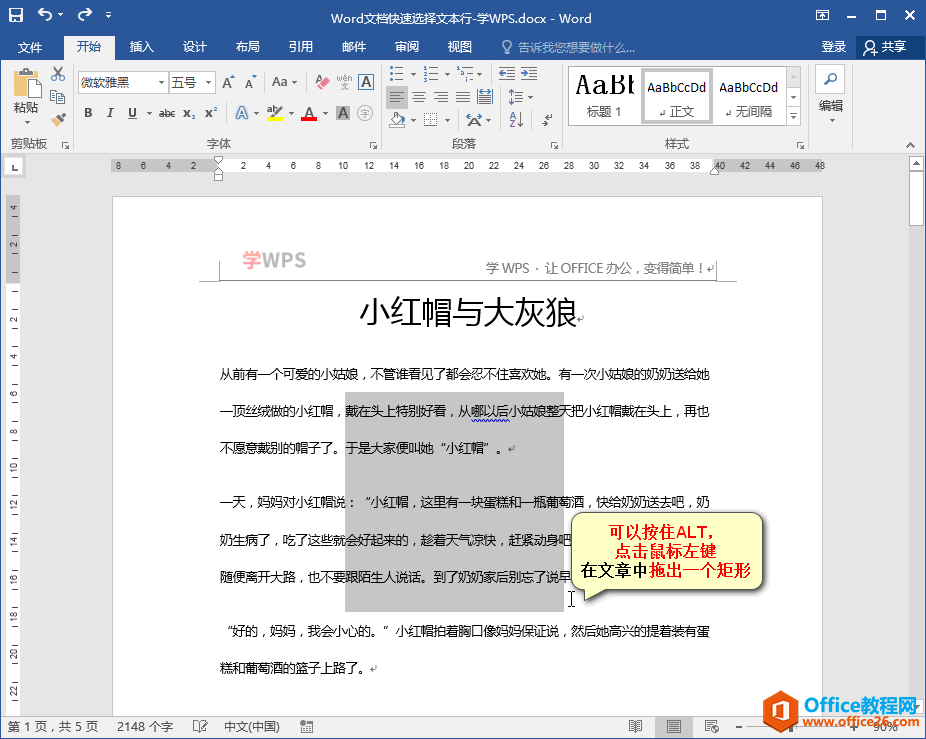Select the strikethrough icon
The width and height of the screenshot is (926, 739).
point(166,111)
